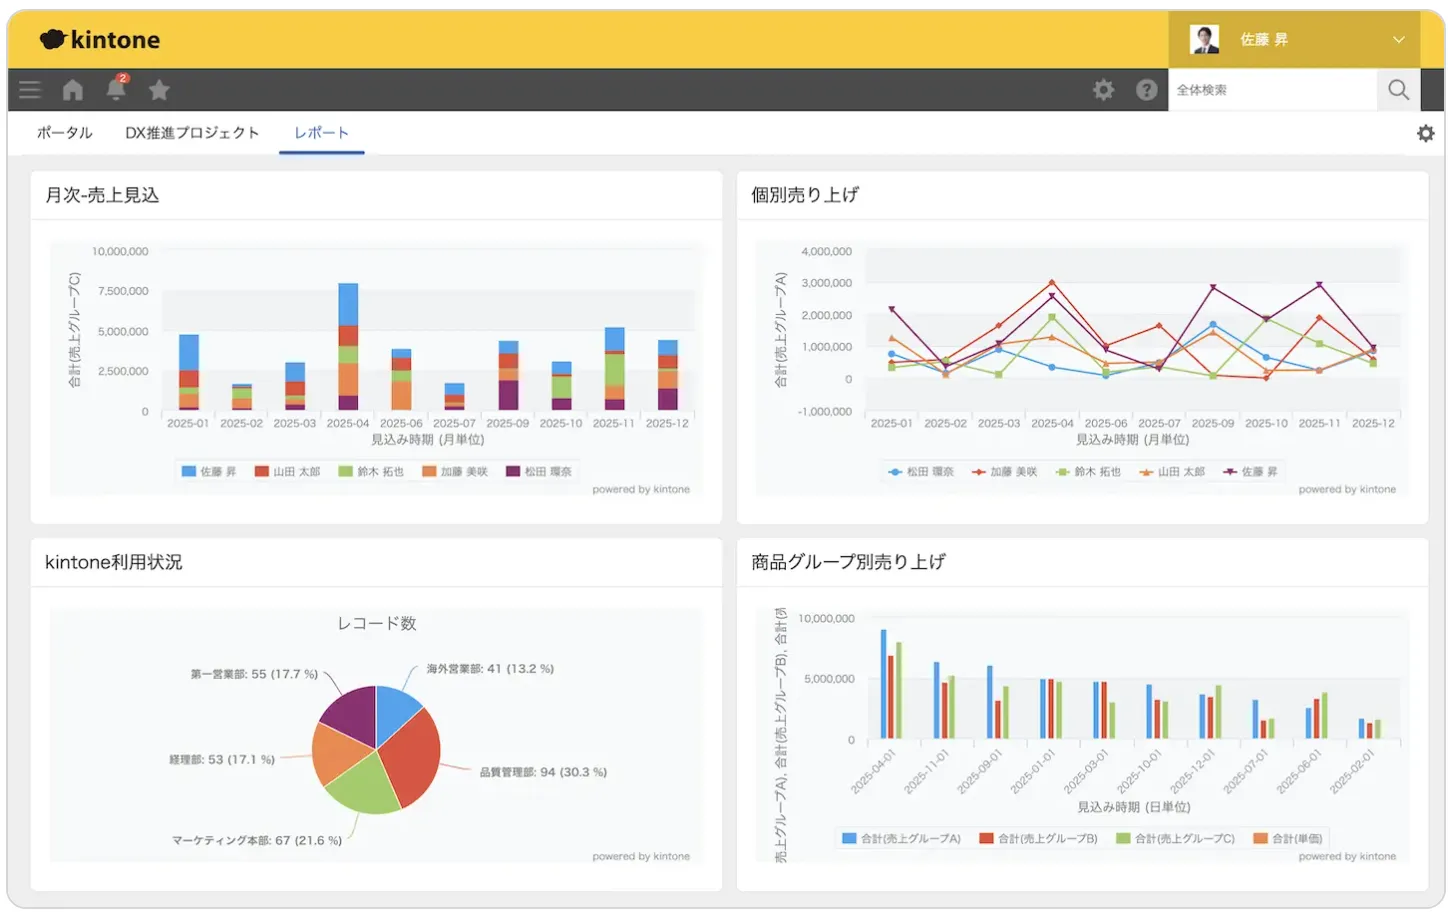Open the notifications bell
This screenshot has height=914, width=1448.
pyautogui.click(x=116, y=89)
